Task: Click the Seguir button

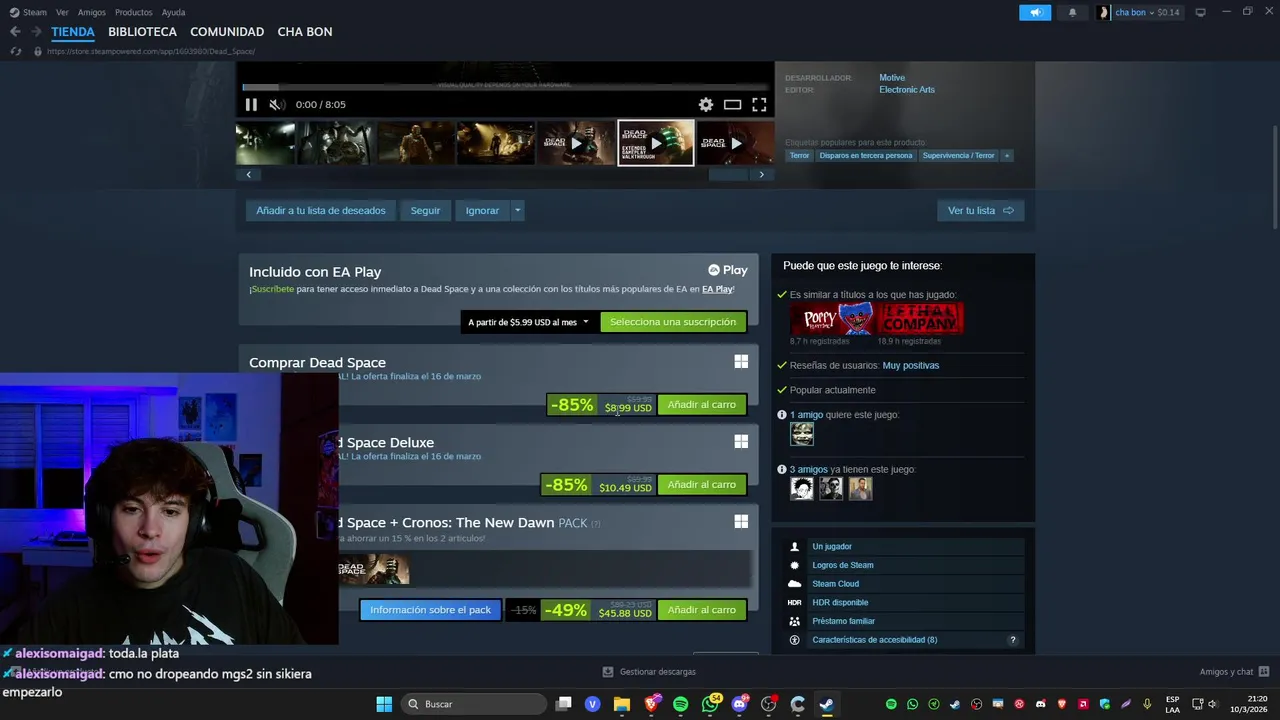Action: click(425, 210)
